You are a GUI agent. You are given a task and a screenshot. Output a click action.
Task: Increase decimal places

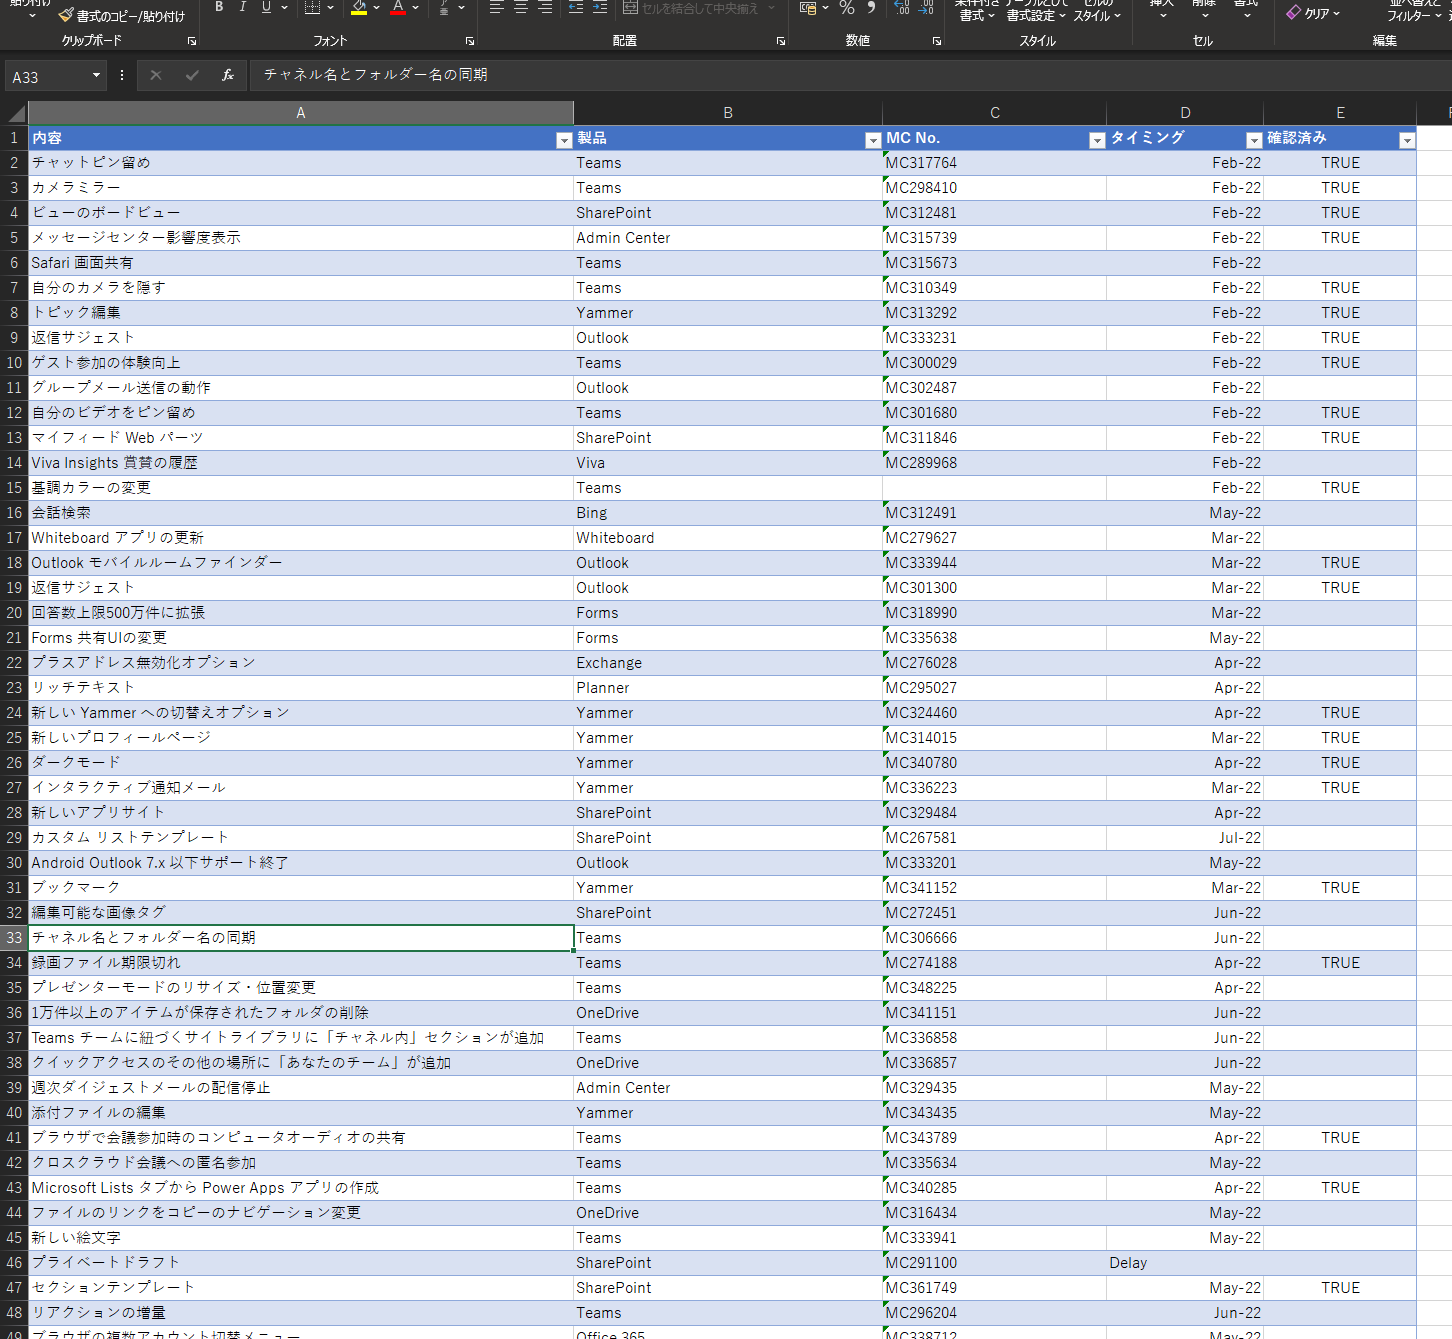pyautogui.click(x=903, y=7)
